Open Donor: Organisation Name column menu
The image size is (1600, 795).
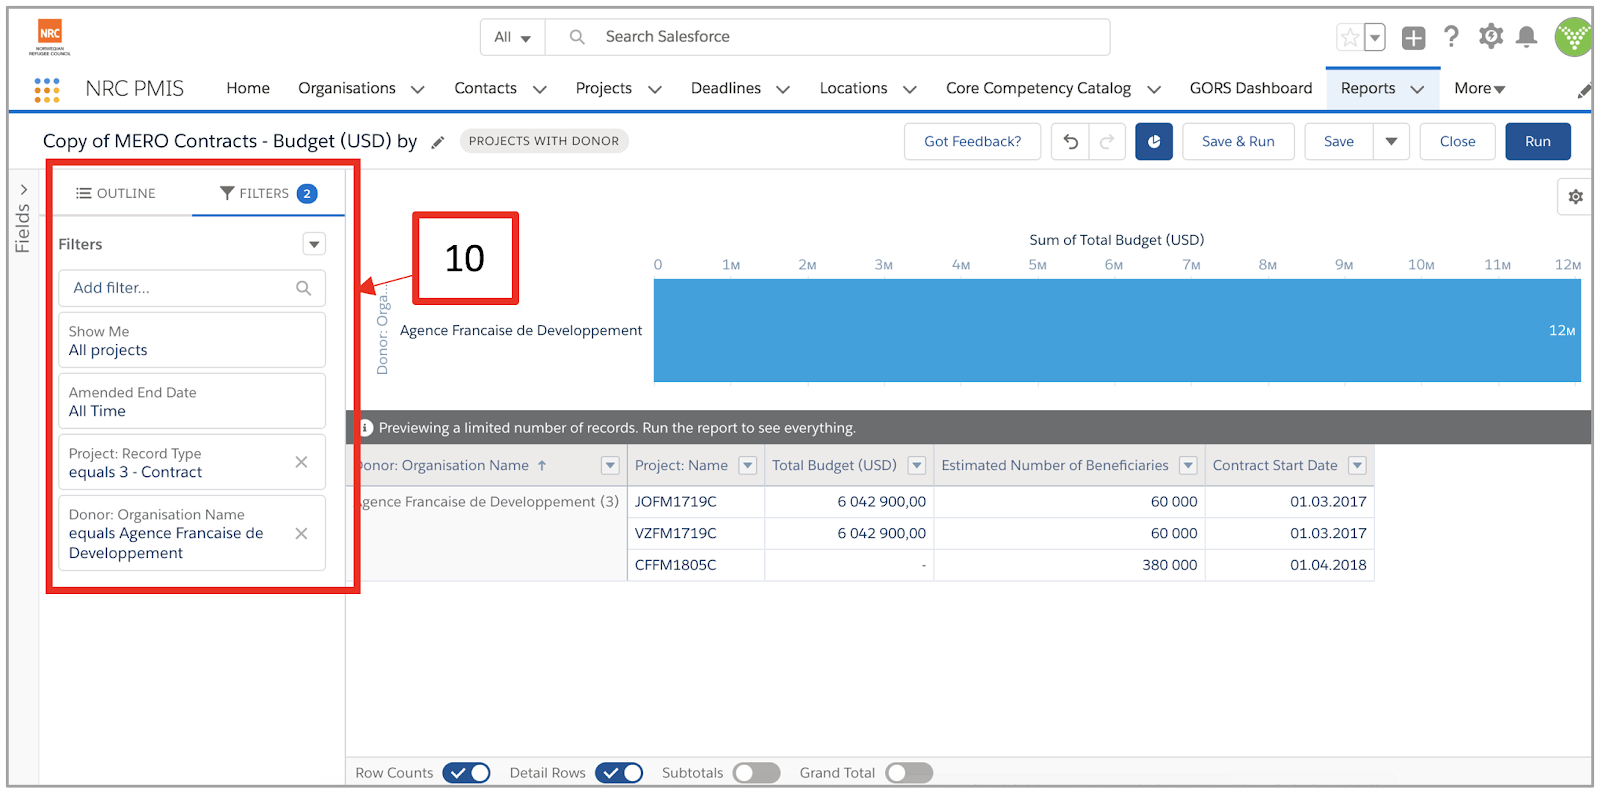point(610,466)
